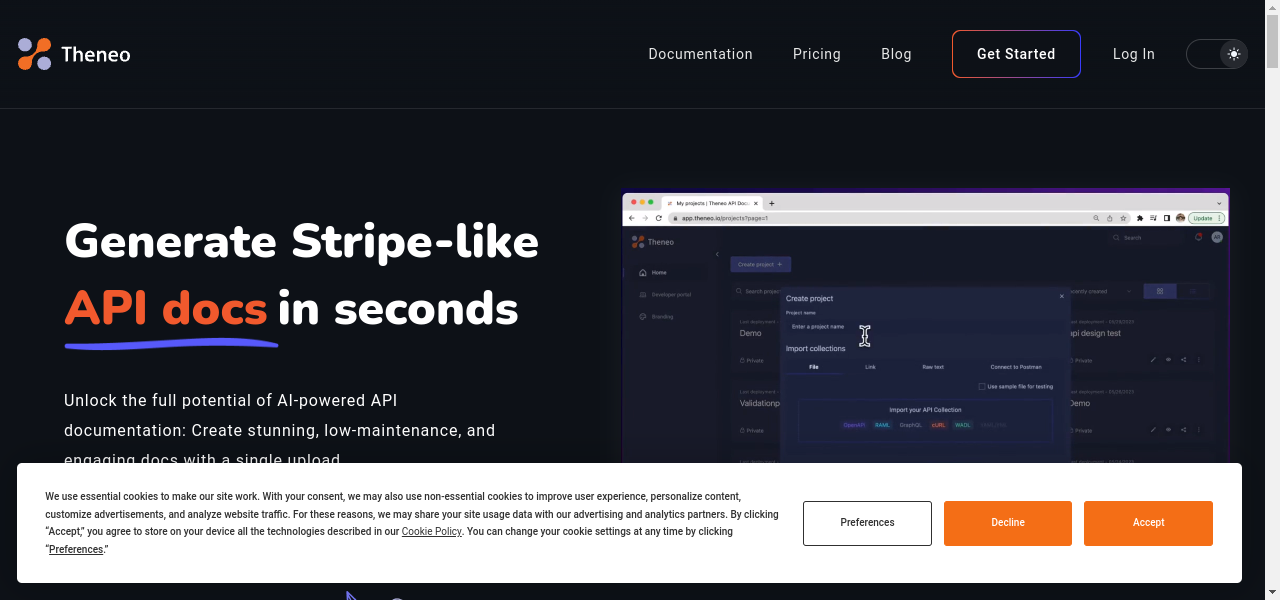1280x600 pixels.
Task: Toggle the light/dark theme switch
Action: 1217,54
